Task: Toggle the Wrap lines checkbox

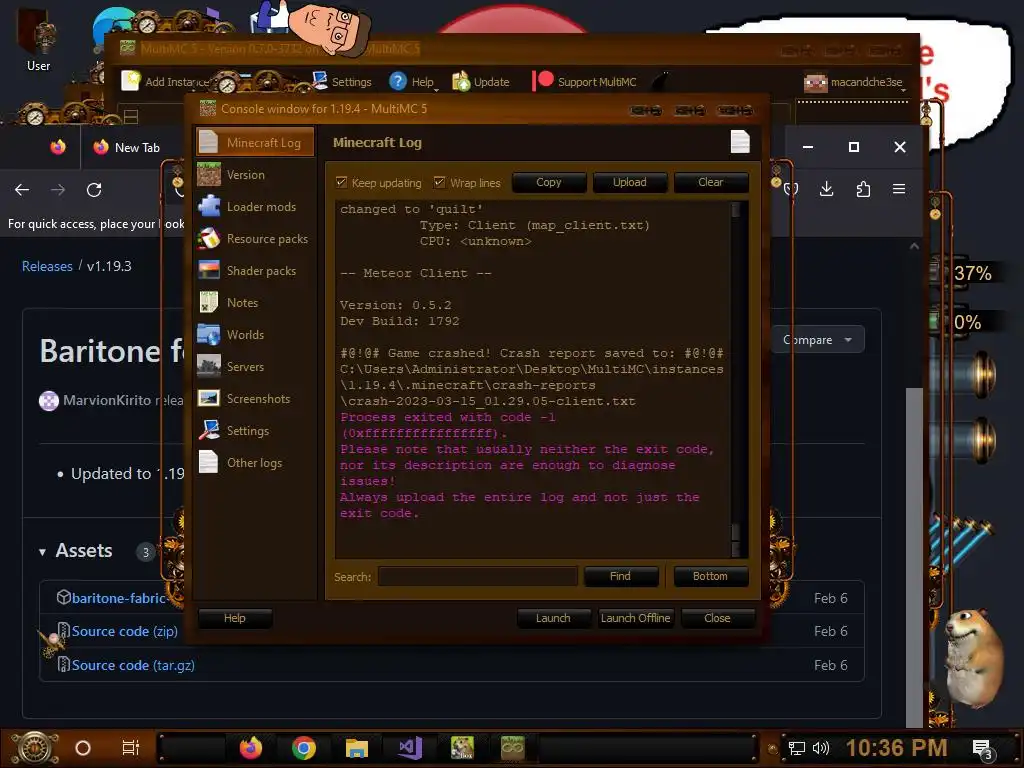Action: pos(440,182)
